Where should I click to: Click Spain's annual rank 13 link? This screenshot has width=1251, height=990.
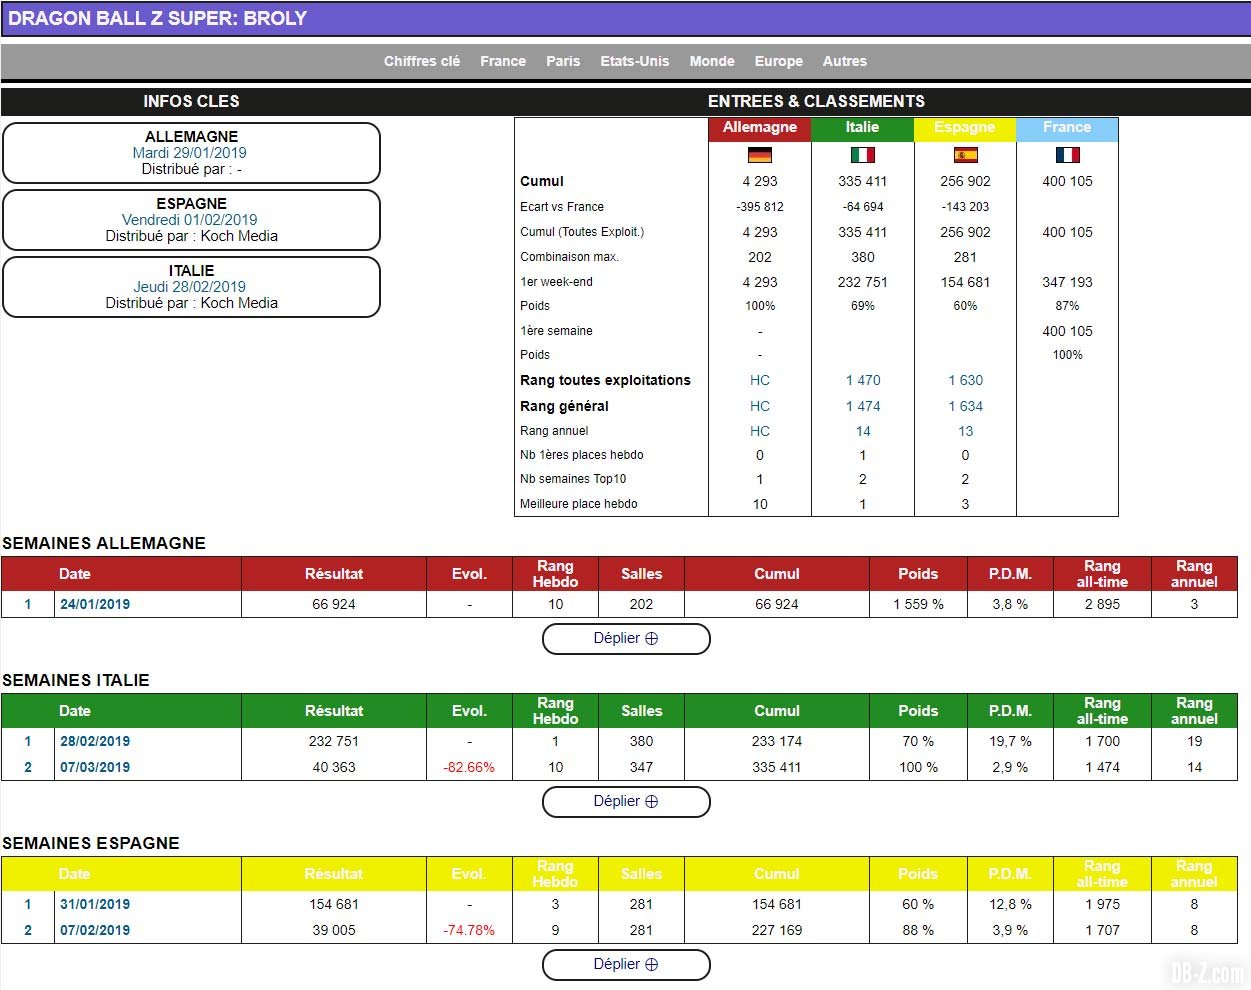coord(965,431)
